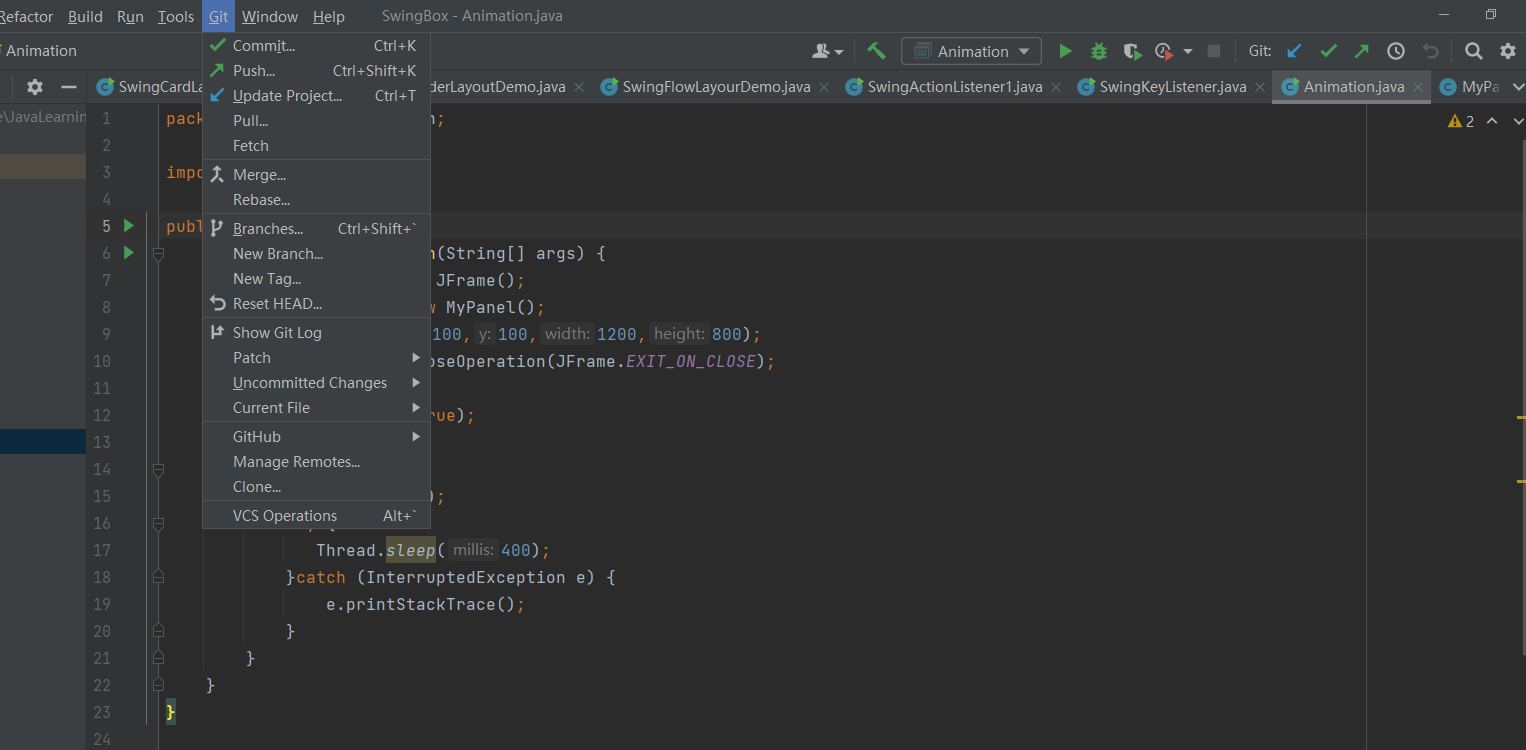Click the run gutter arrow on line 5
The height and width of the screenshot is (750, 1526).
pos(128,226)
